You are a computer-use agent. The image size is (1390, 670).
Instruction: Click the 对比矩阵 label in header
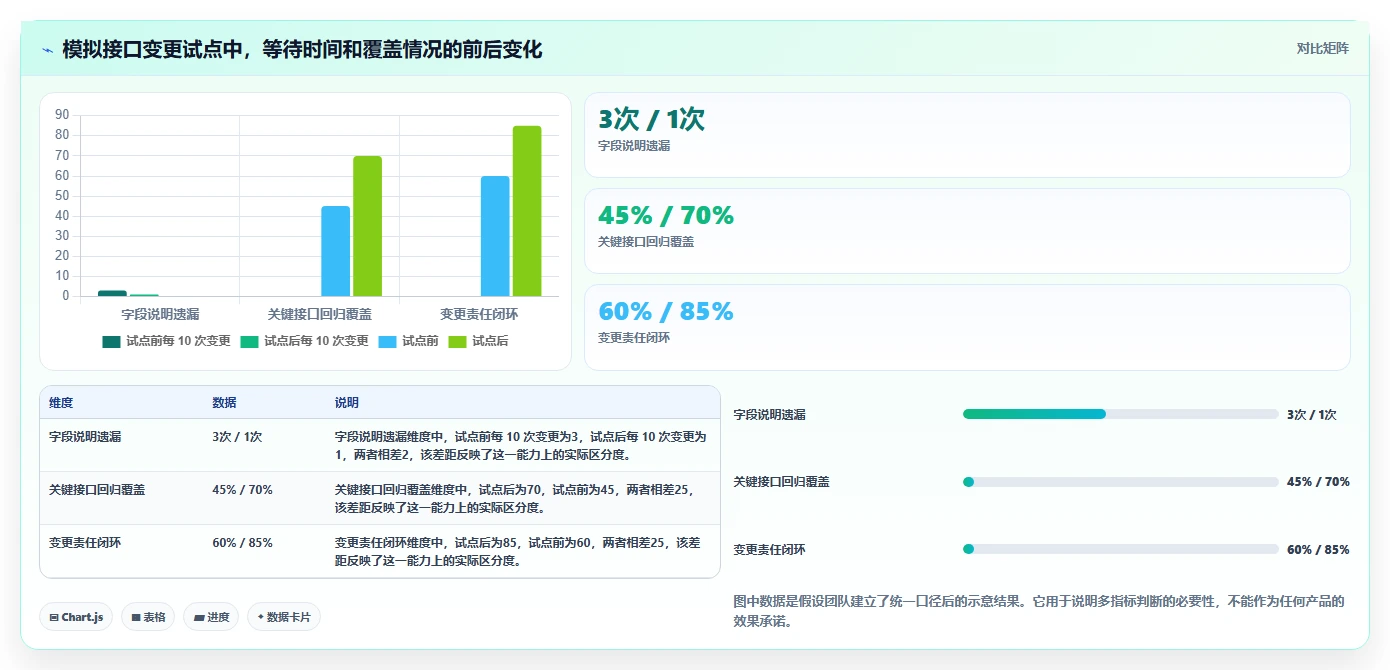click(x=1322, y=49)
